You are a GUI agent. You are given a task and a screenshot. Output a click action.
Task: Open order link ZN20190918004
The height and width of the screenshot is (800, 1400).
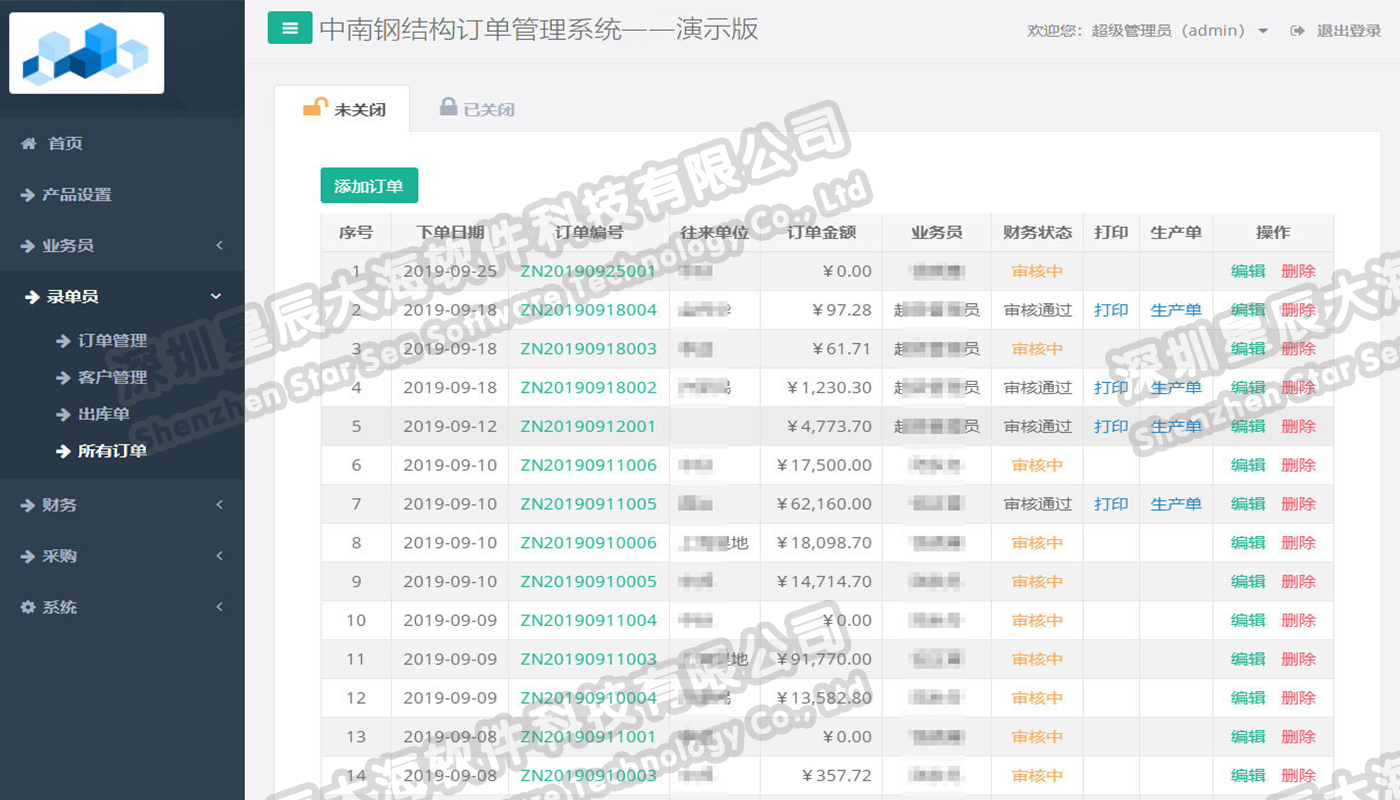[x=589, y=310]
